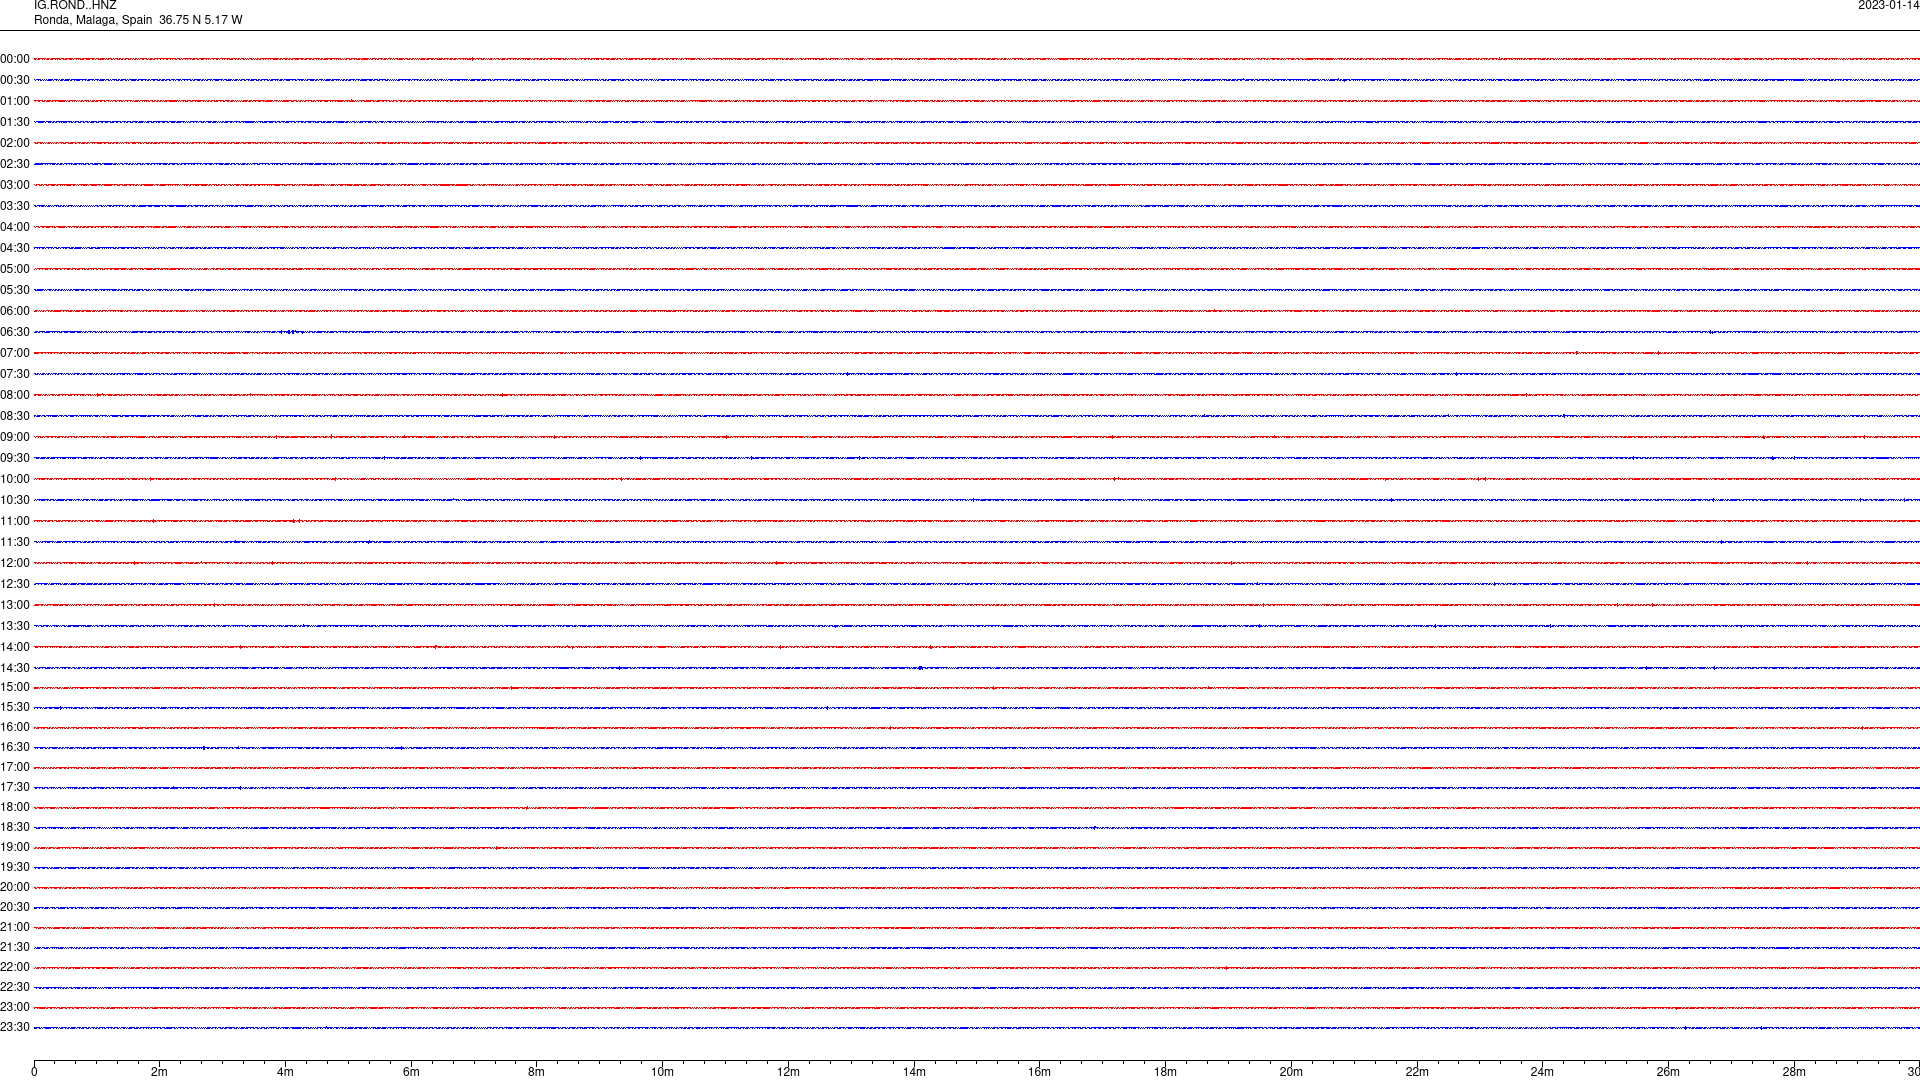Select the 18:30 time label
The image size is (1920, 1080).
tap(15, 827)
